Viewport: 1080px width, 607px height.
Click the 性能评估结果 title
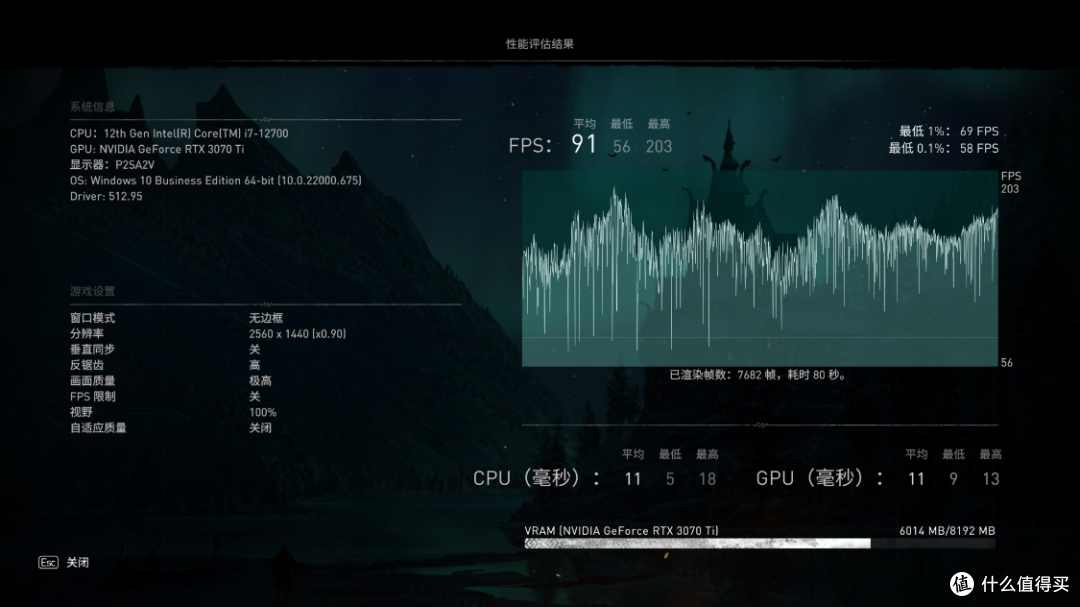click(x=540, y=44)
